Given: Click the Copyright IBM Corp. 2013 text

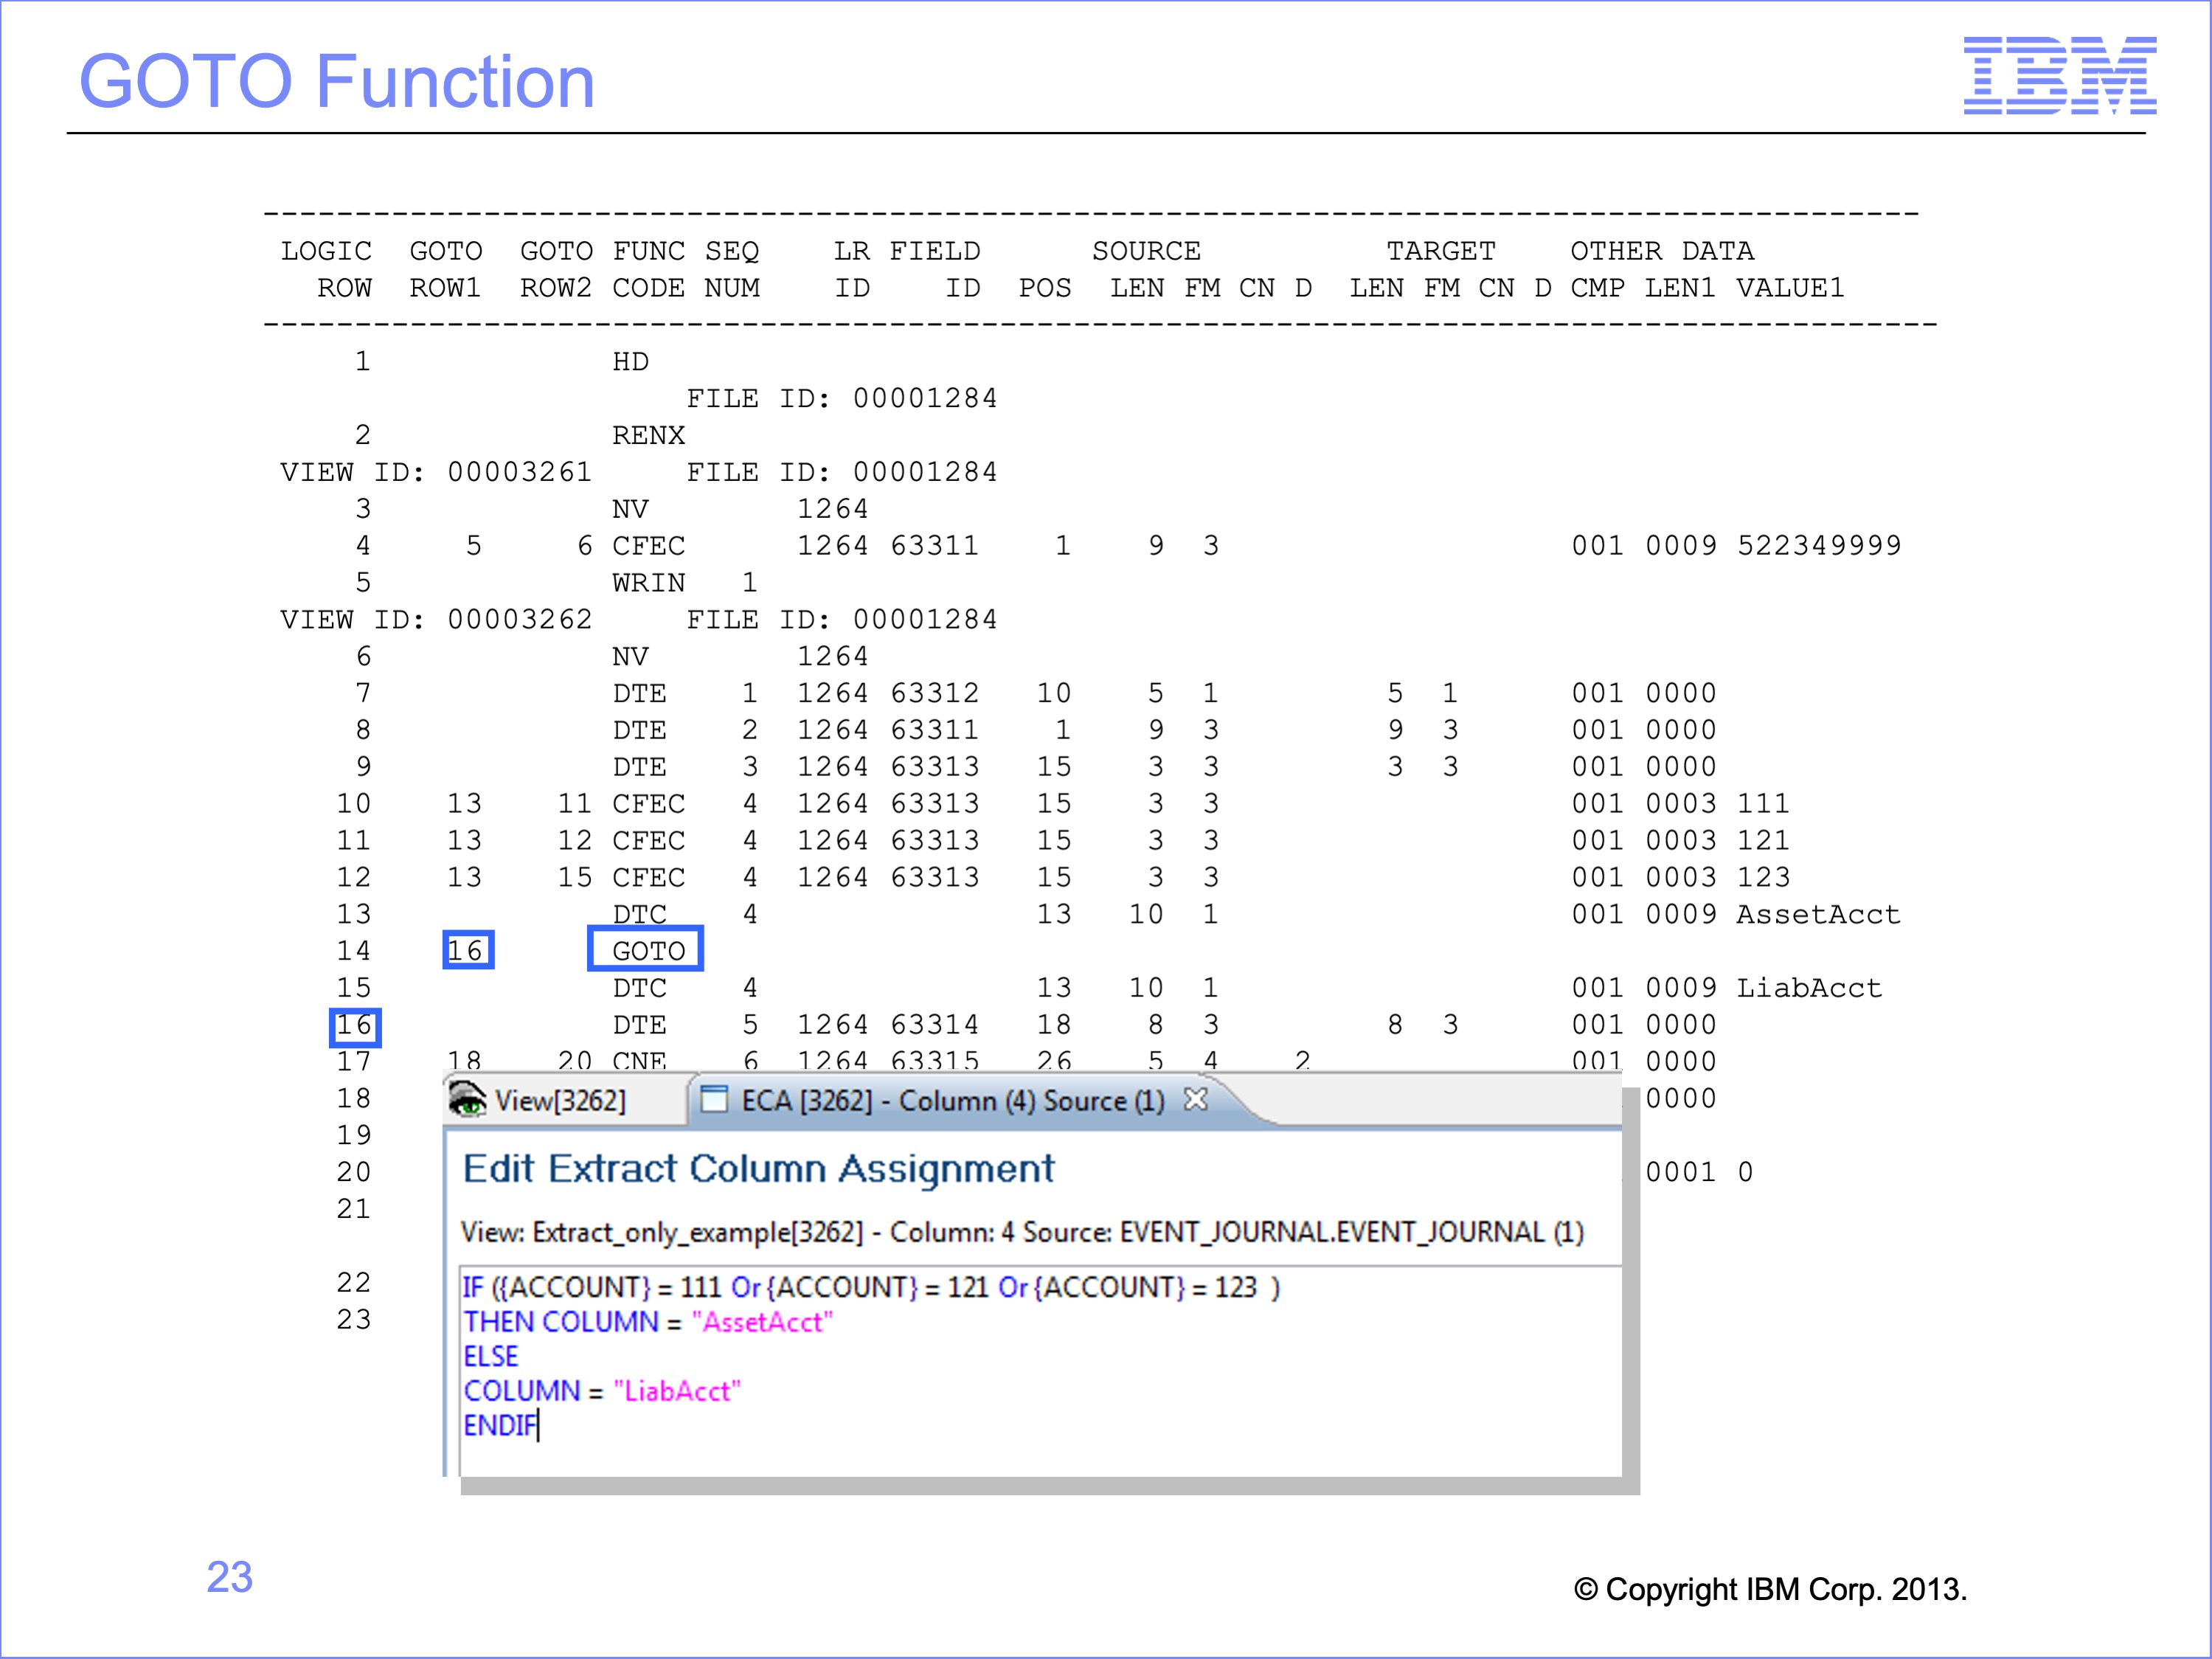Looking at the screenshot, I should (x=1769, y=1589).
